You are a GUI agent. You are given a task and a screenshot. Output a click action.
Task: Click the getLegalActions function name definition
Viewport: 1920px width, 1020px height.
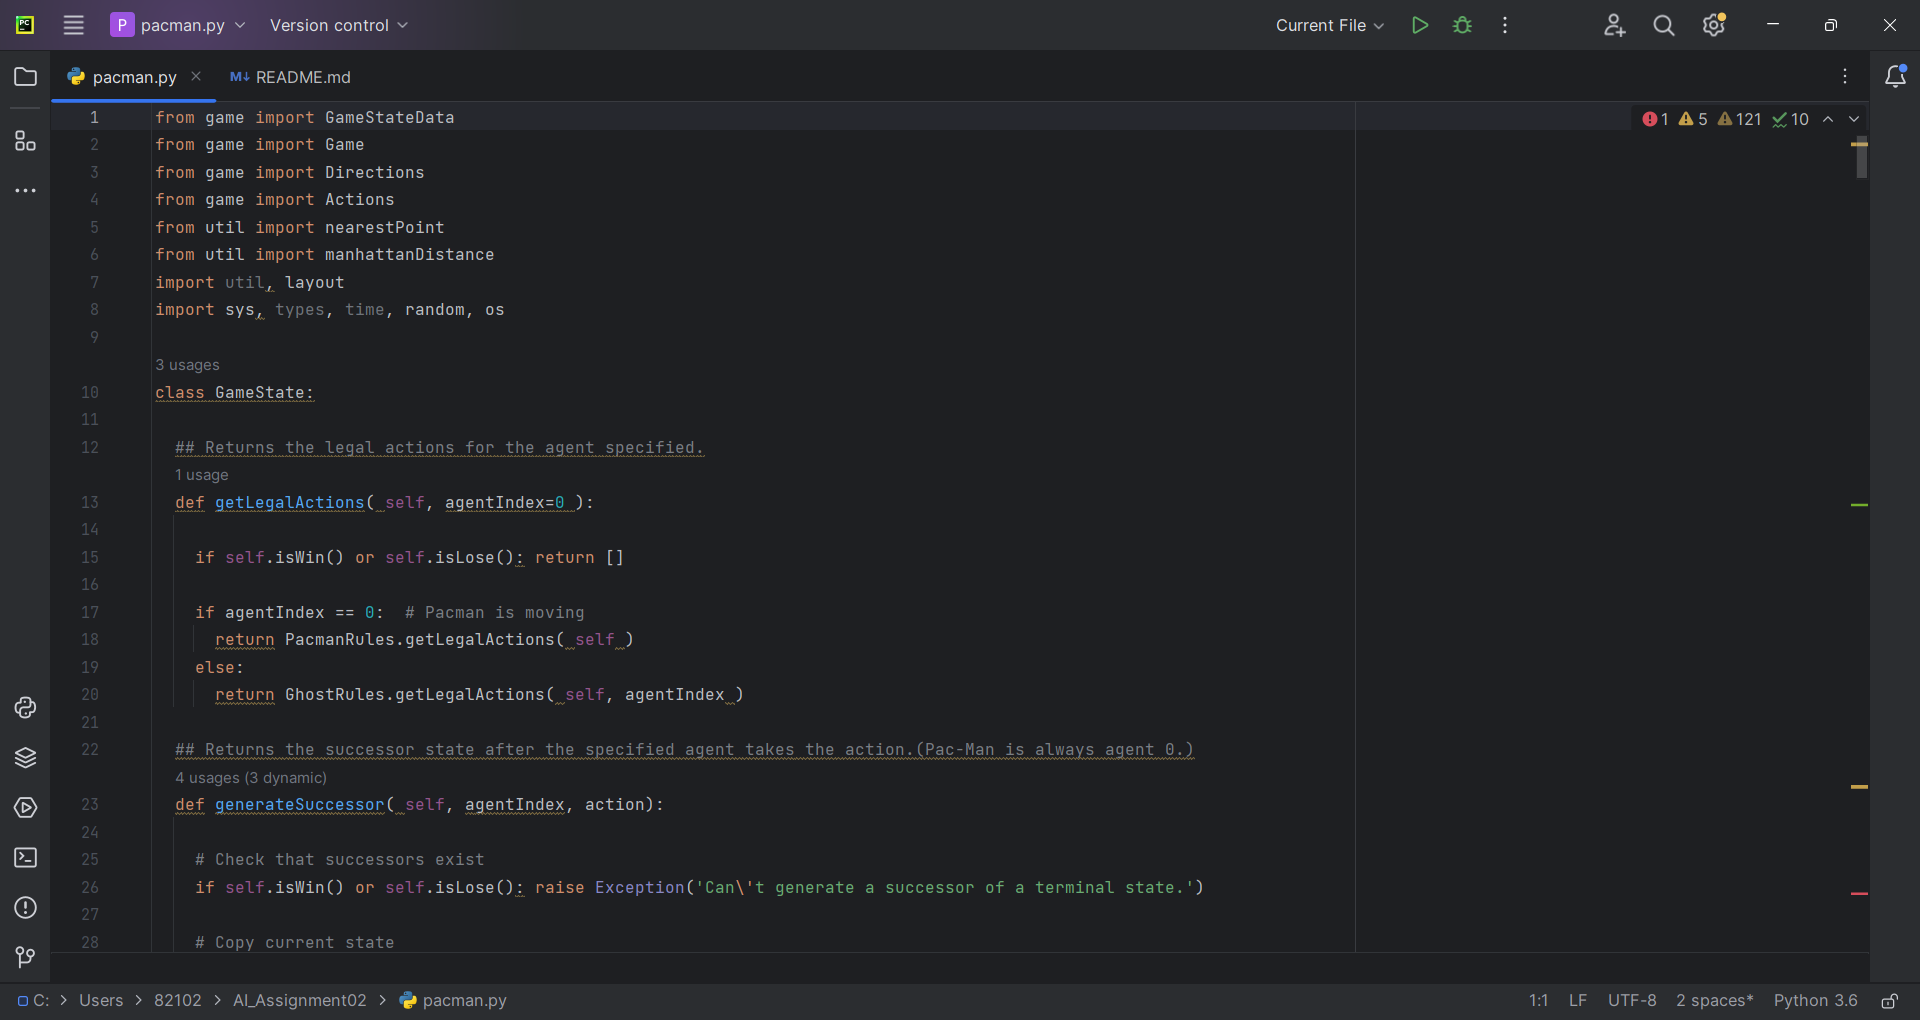click(x=290, y=502)
